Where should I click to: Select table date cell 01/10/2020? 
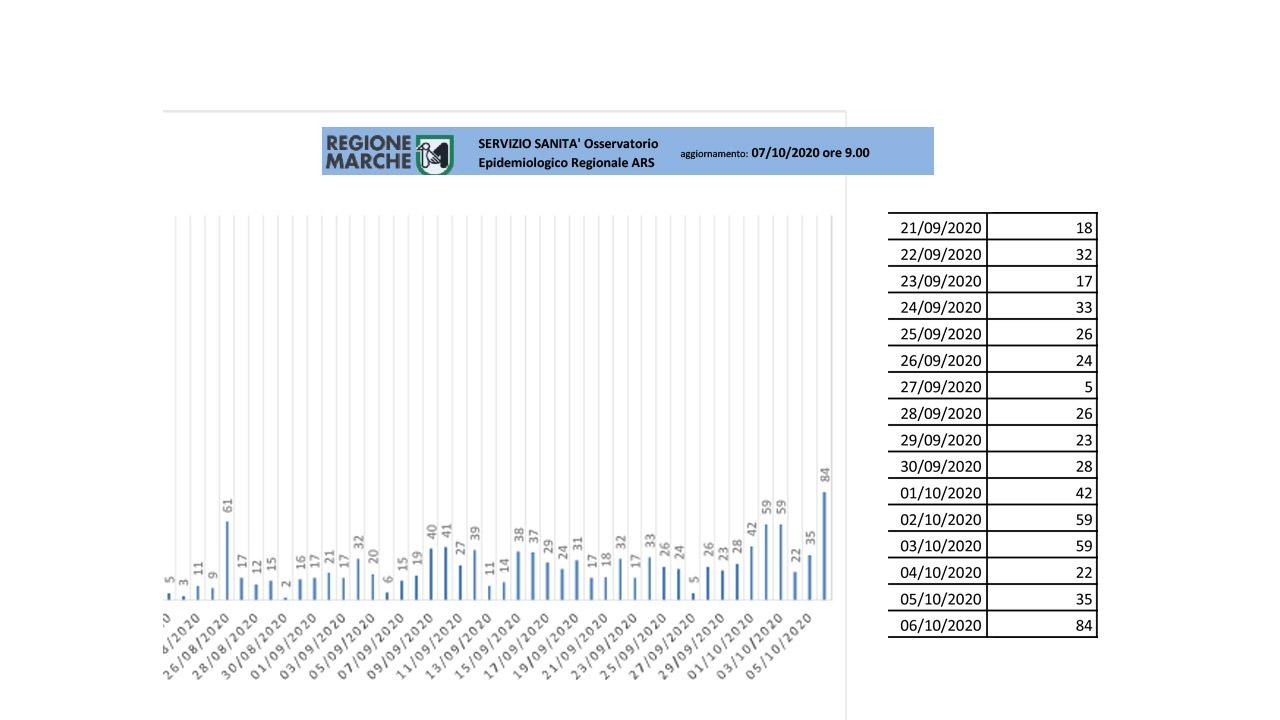(x=938, y=492)
